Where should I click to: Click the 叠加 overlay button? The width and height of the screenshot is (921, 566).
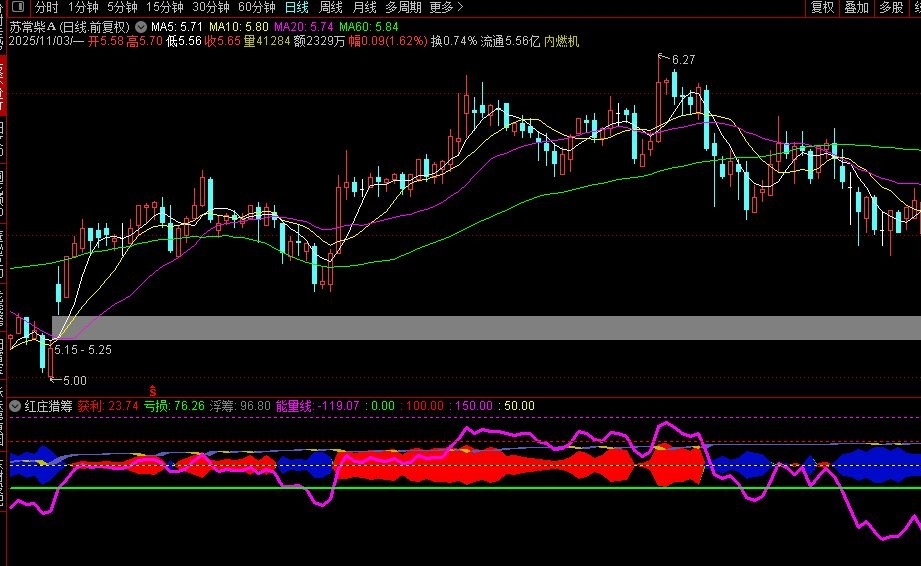[856, 8]
